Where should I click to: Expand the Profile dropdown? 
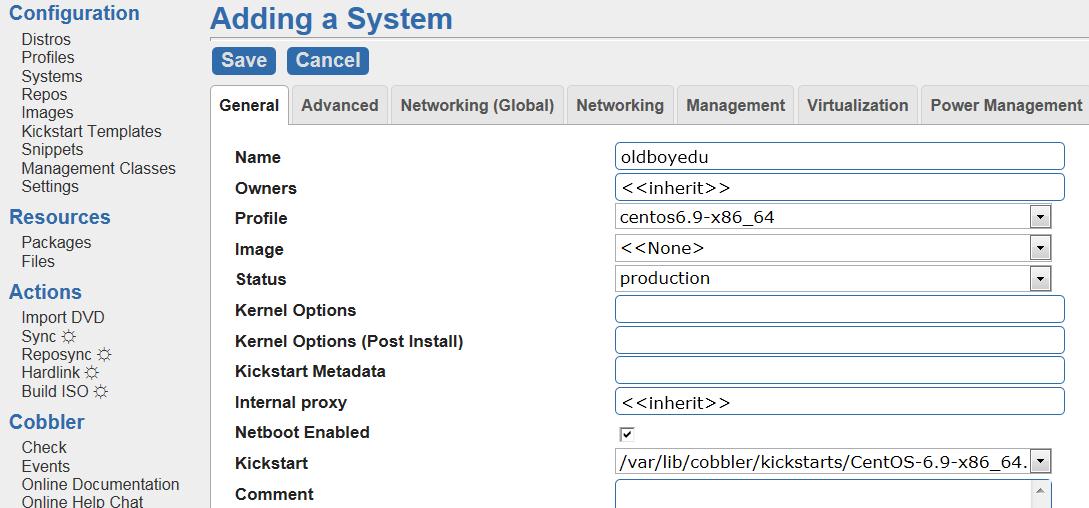(1040, 217)
